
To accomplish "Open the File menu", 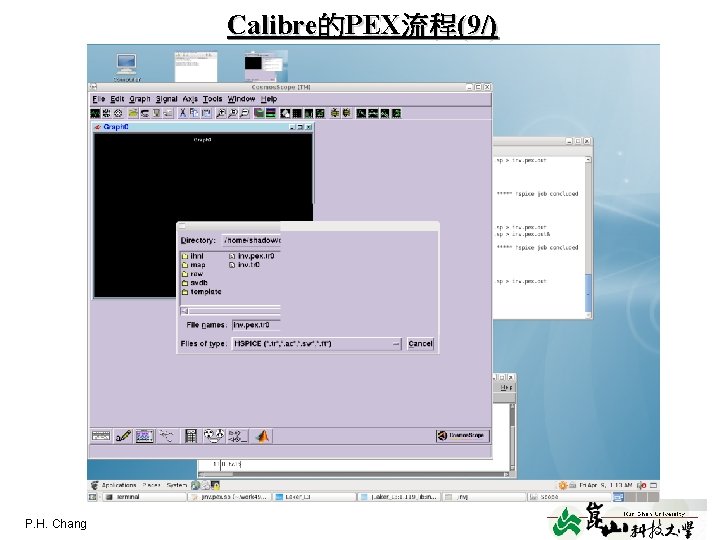I will tap(98, 99).
